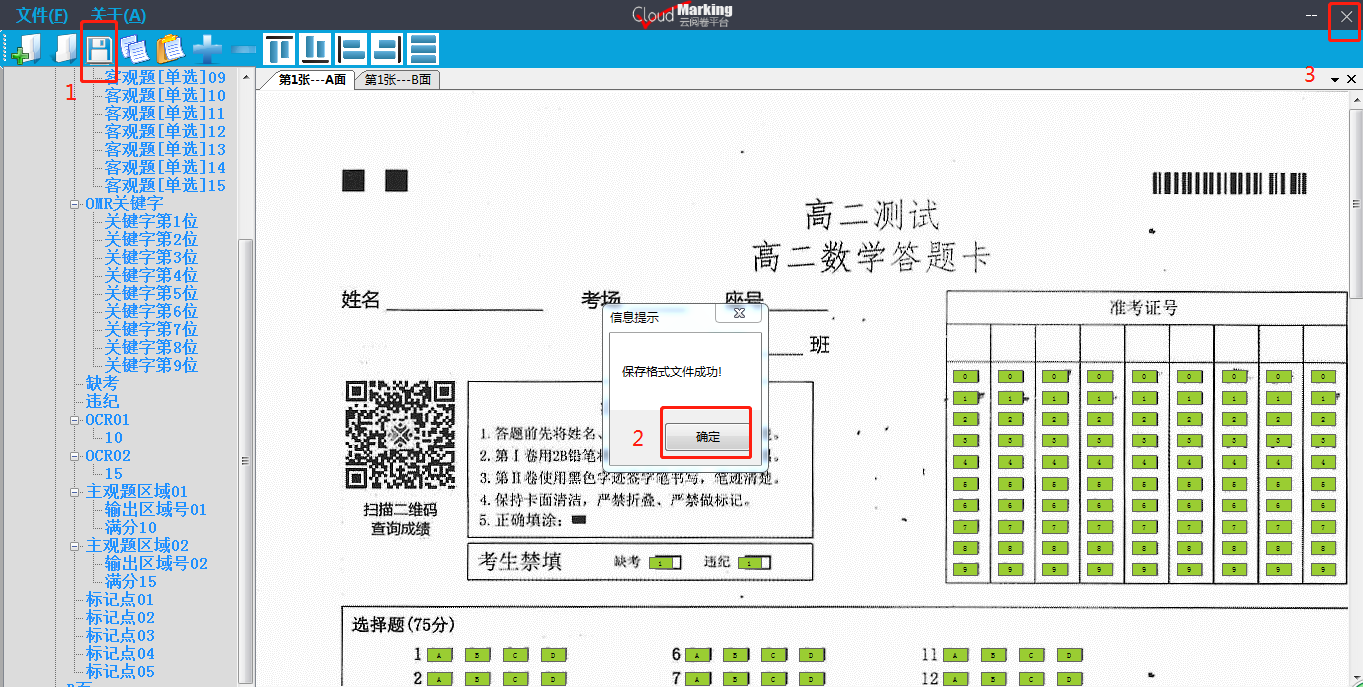
Task: Collapse the 主观题区域01 tree node
Action: click(x=76, y=492)
